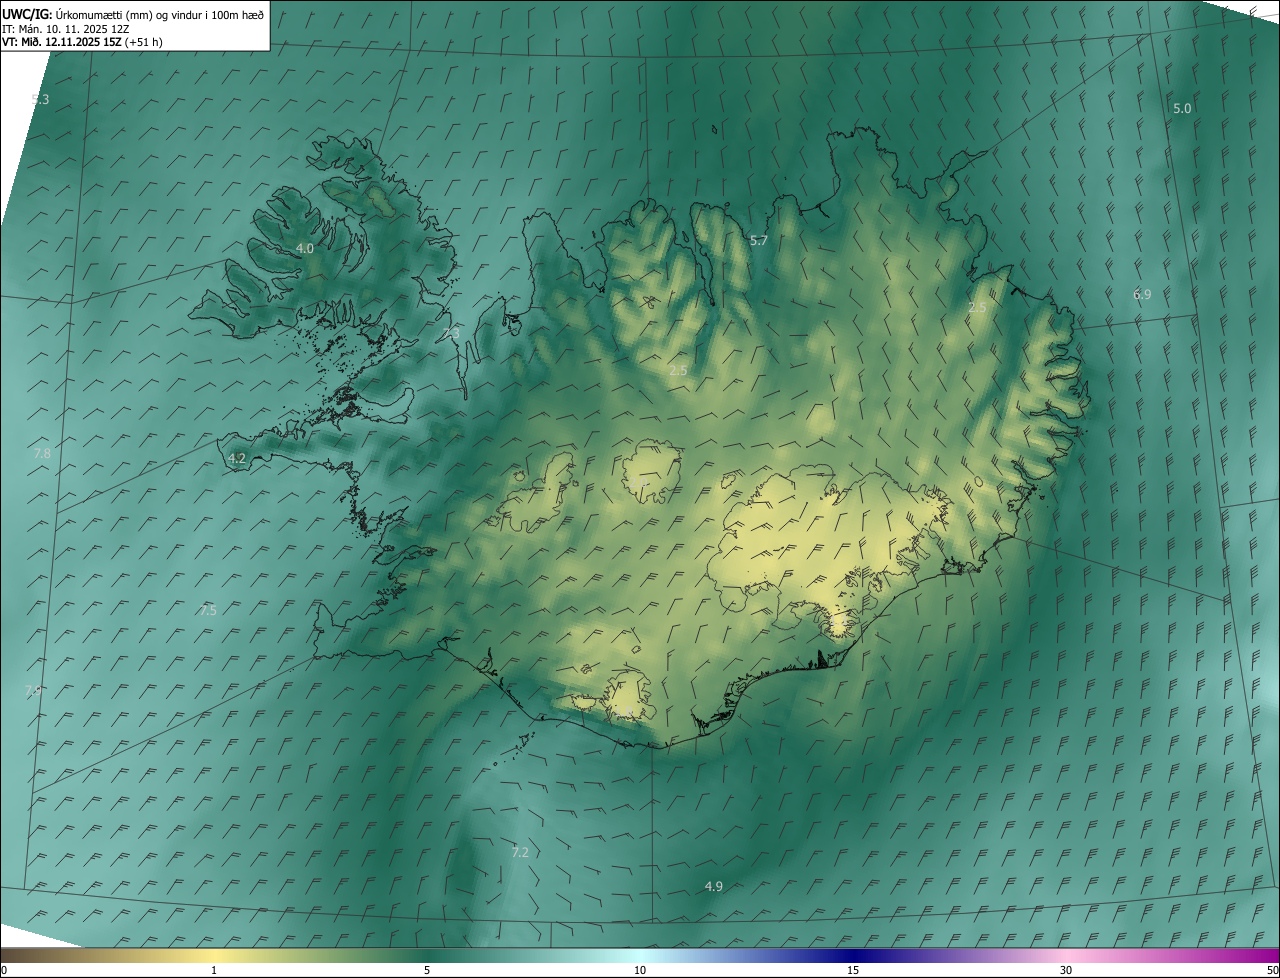Click the 4.0 value label on the Westfjords
Viewport: 1280px width, 978px height.
point(305,248)
